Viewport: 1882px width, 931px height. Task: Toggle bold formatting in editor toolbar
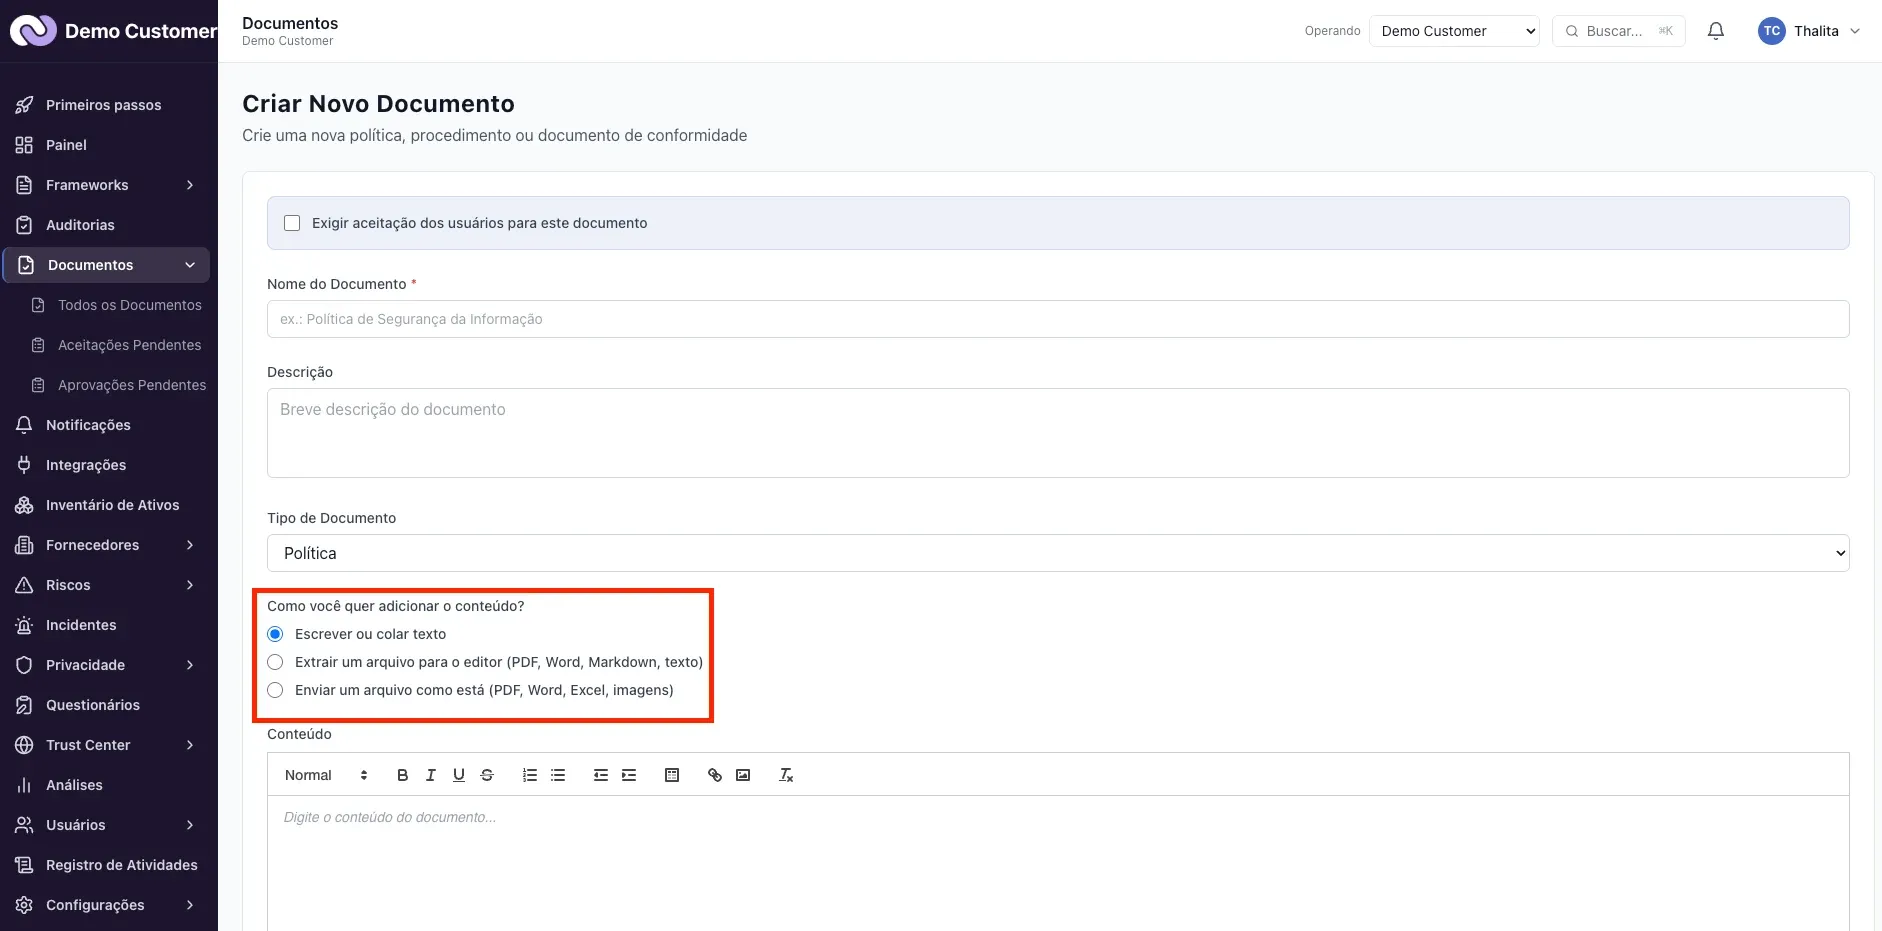coord(402,775)
